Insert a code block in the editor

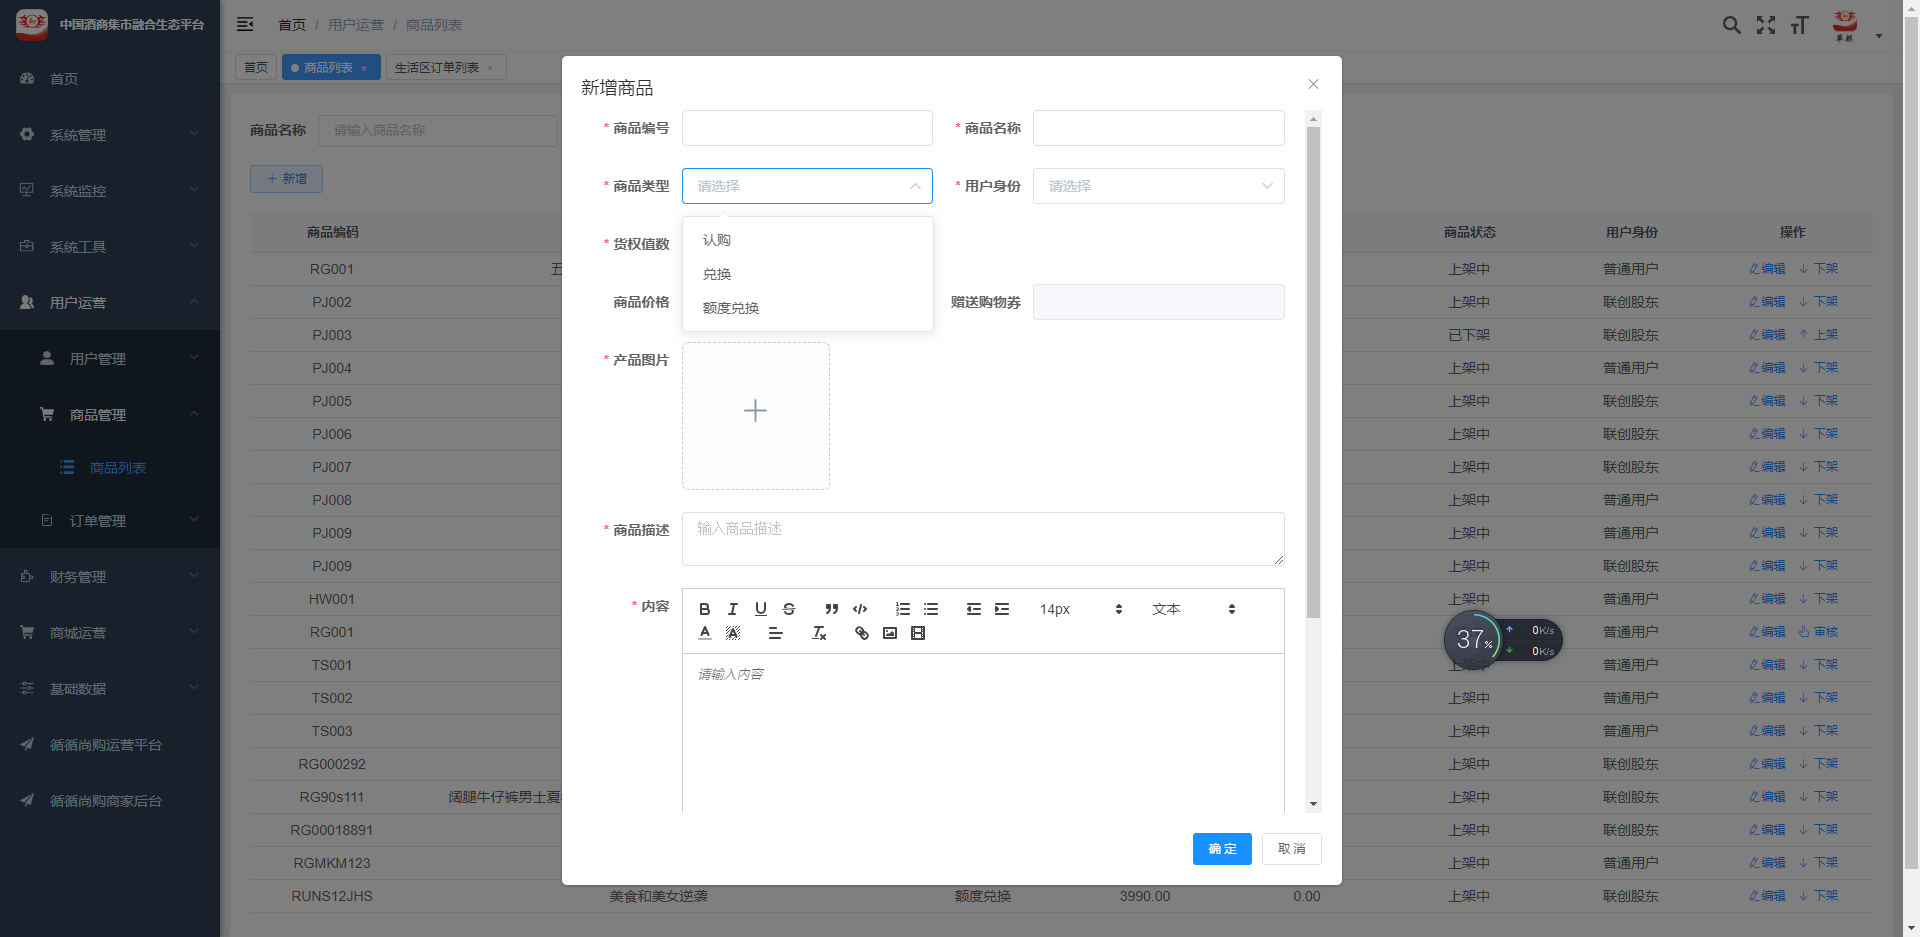tap(859, 609)
